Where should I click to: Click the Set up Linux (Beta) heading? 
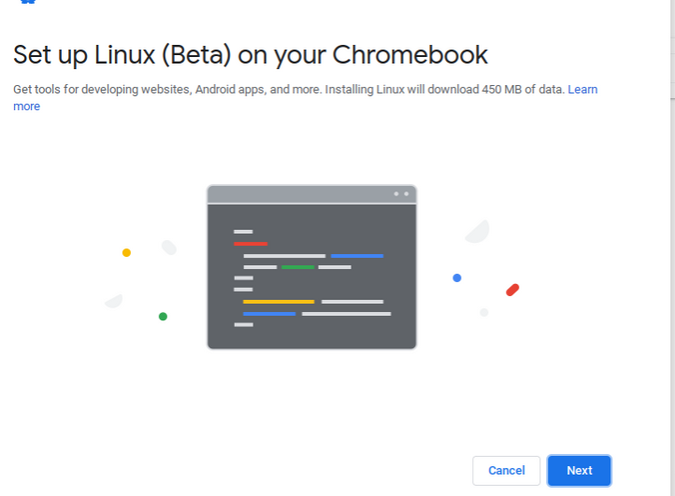pos(251,53)
